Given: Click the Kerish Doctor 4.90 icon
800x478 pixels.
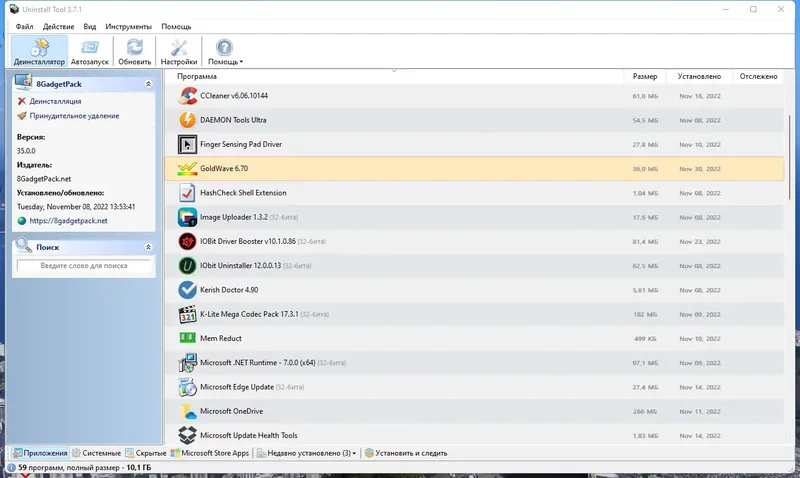Looking at the screenshot, I should (187, 290).
